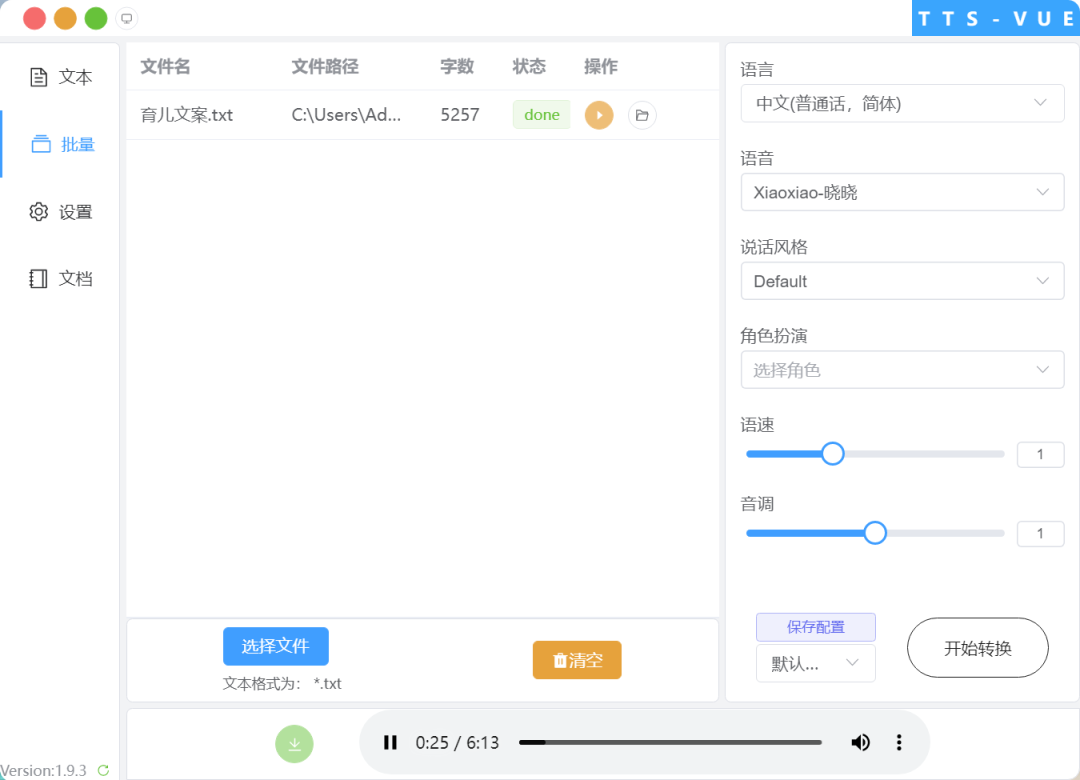Image resolution: width=1080 pixels, height=780 pixels.
Task: Click the screen icon beside window controls
Action: 126,19
